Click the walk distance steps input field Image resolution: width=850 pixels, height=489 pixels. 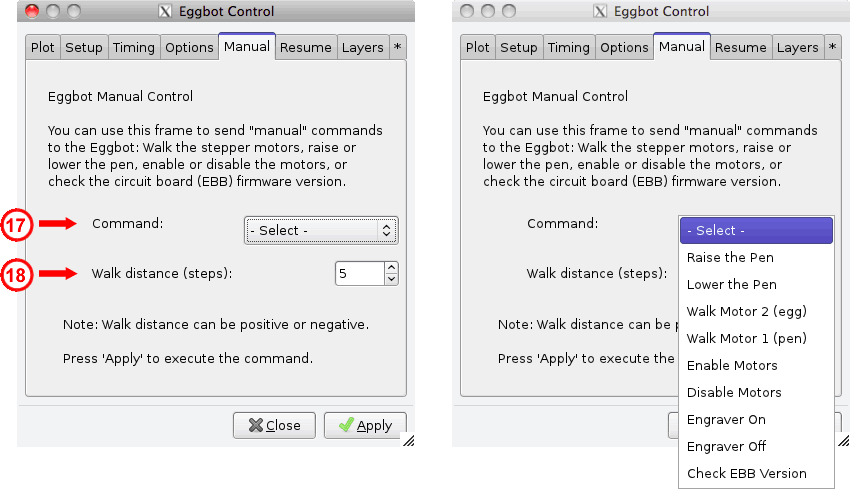click(x=359, y=273)
